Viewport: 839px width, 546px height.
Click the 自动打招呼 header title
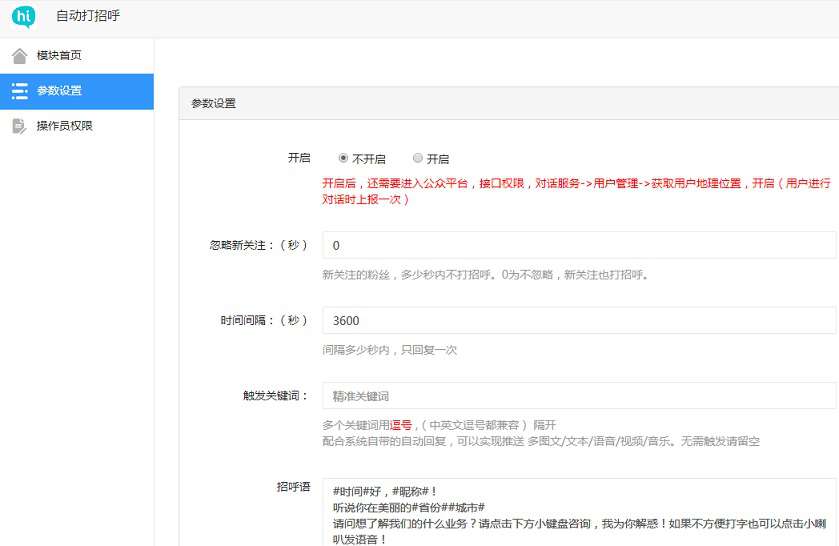point(88,16)
